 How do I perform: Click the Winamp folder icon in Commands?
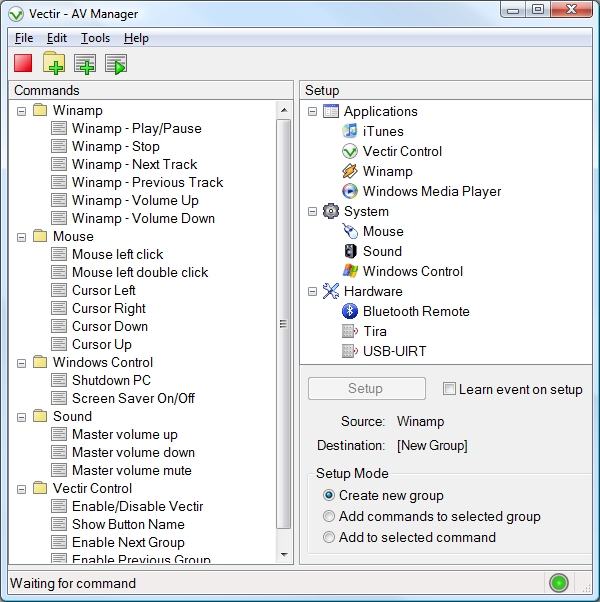(x=40, y=110)
